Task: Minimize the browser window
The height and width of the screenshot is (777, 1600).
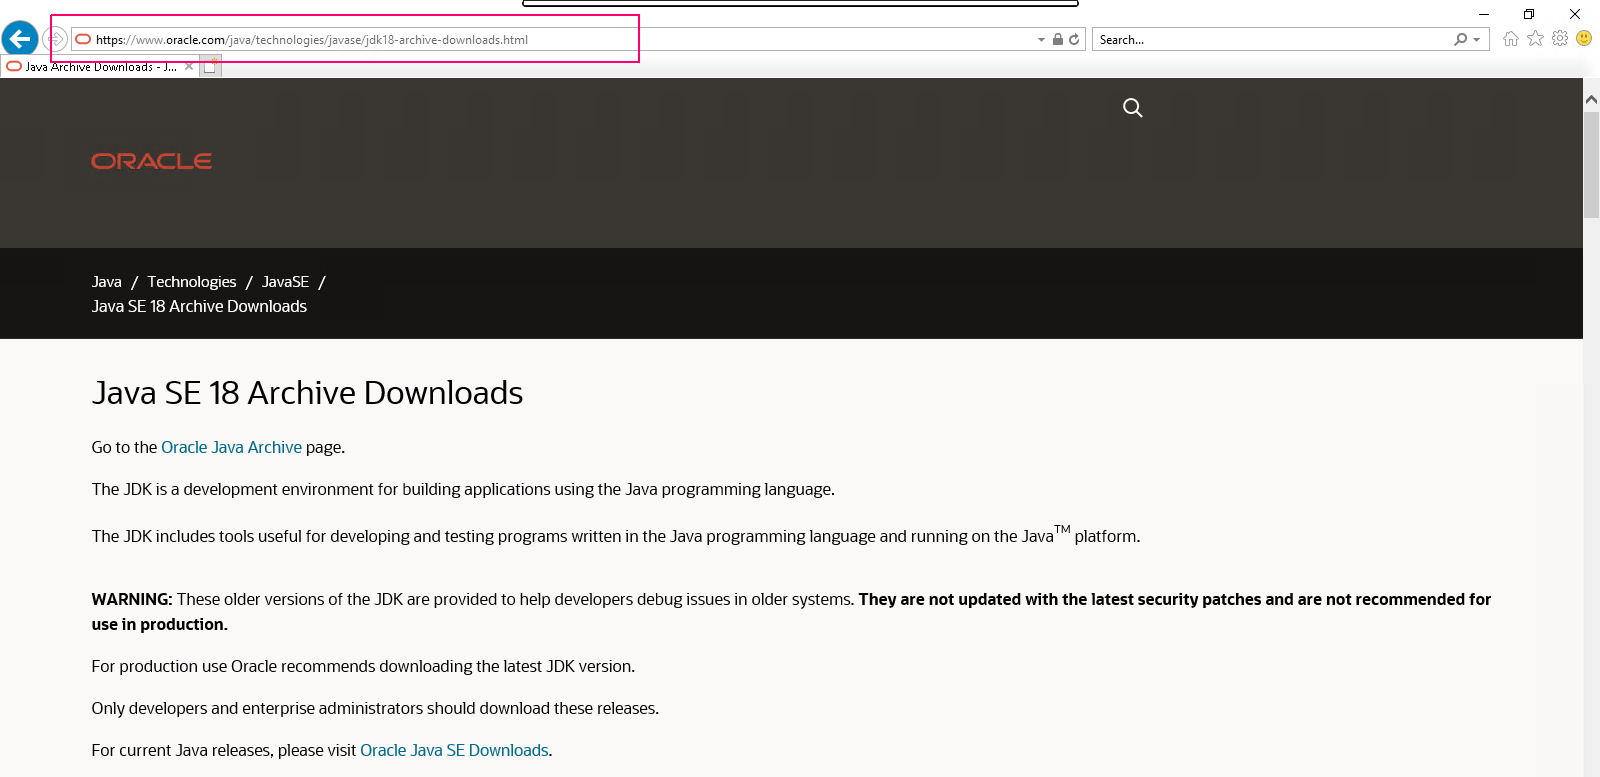Action: 1484,14
